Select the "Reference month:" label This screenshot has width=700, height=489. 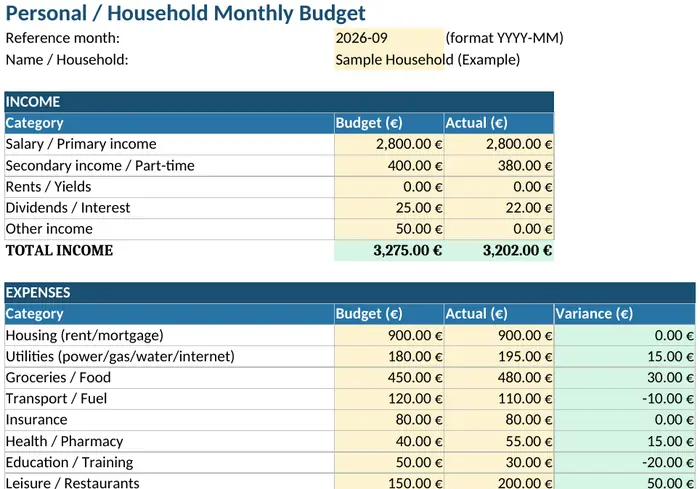click(x=62, y=38)
